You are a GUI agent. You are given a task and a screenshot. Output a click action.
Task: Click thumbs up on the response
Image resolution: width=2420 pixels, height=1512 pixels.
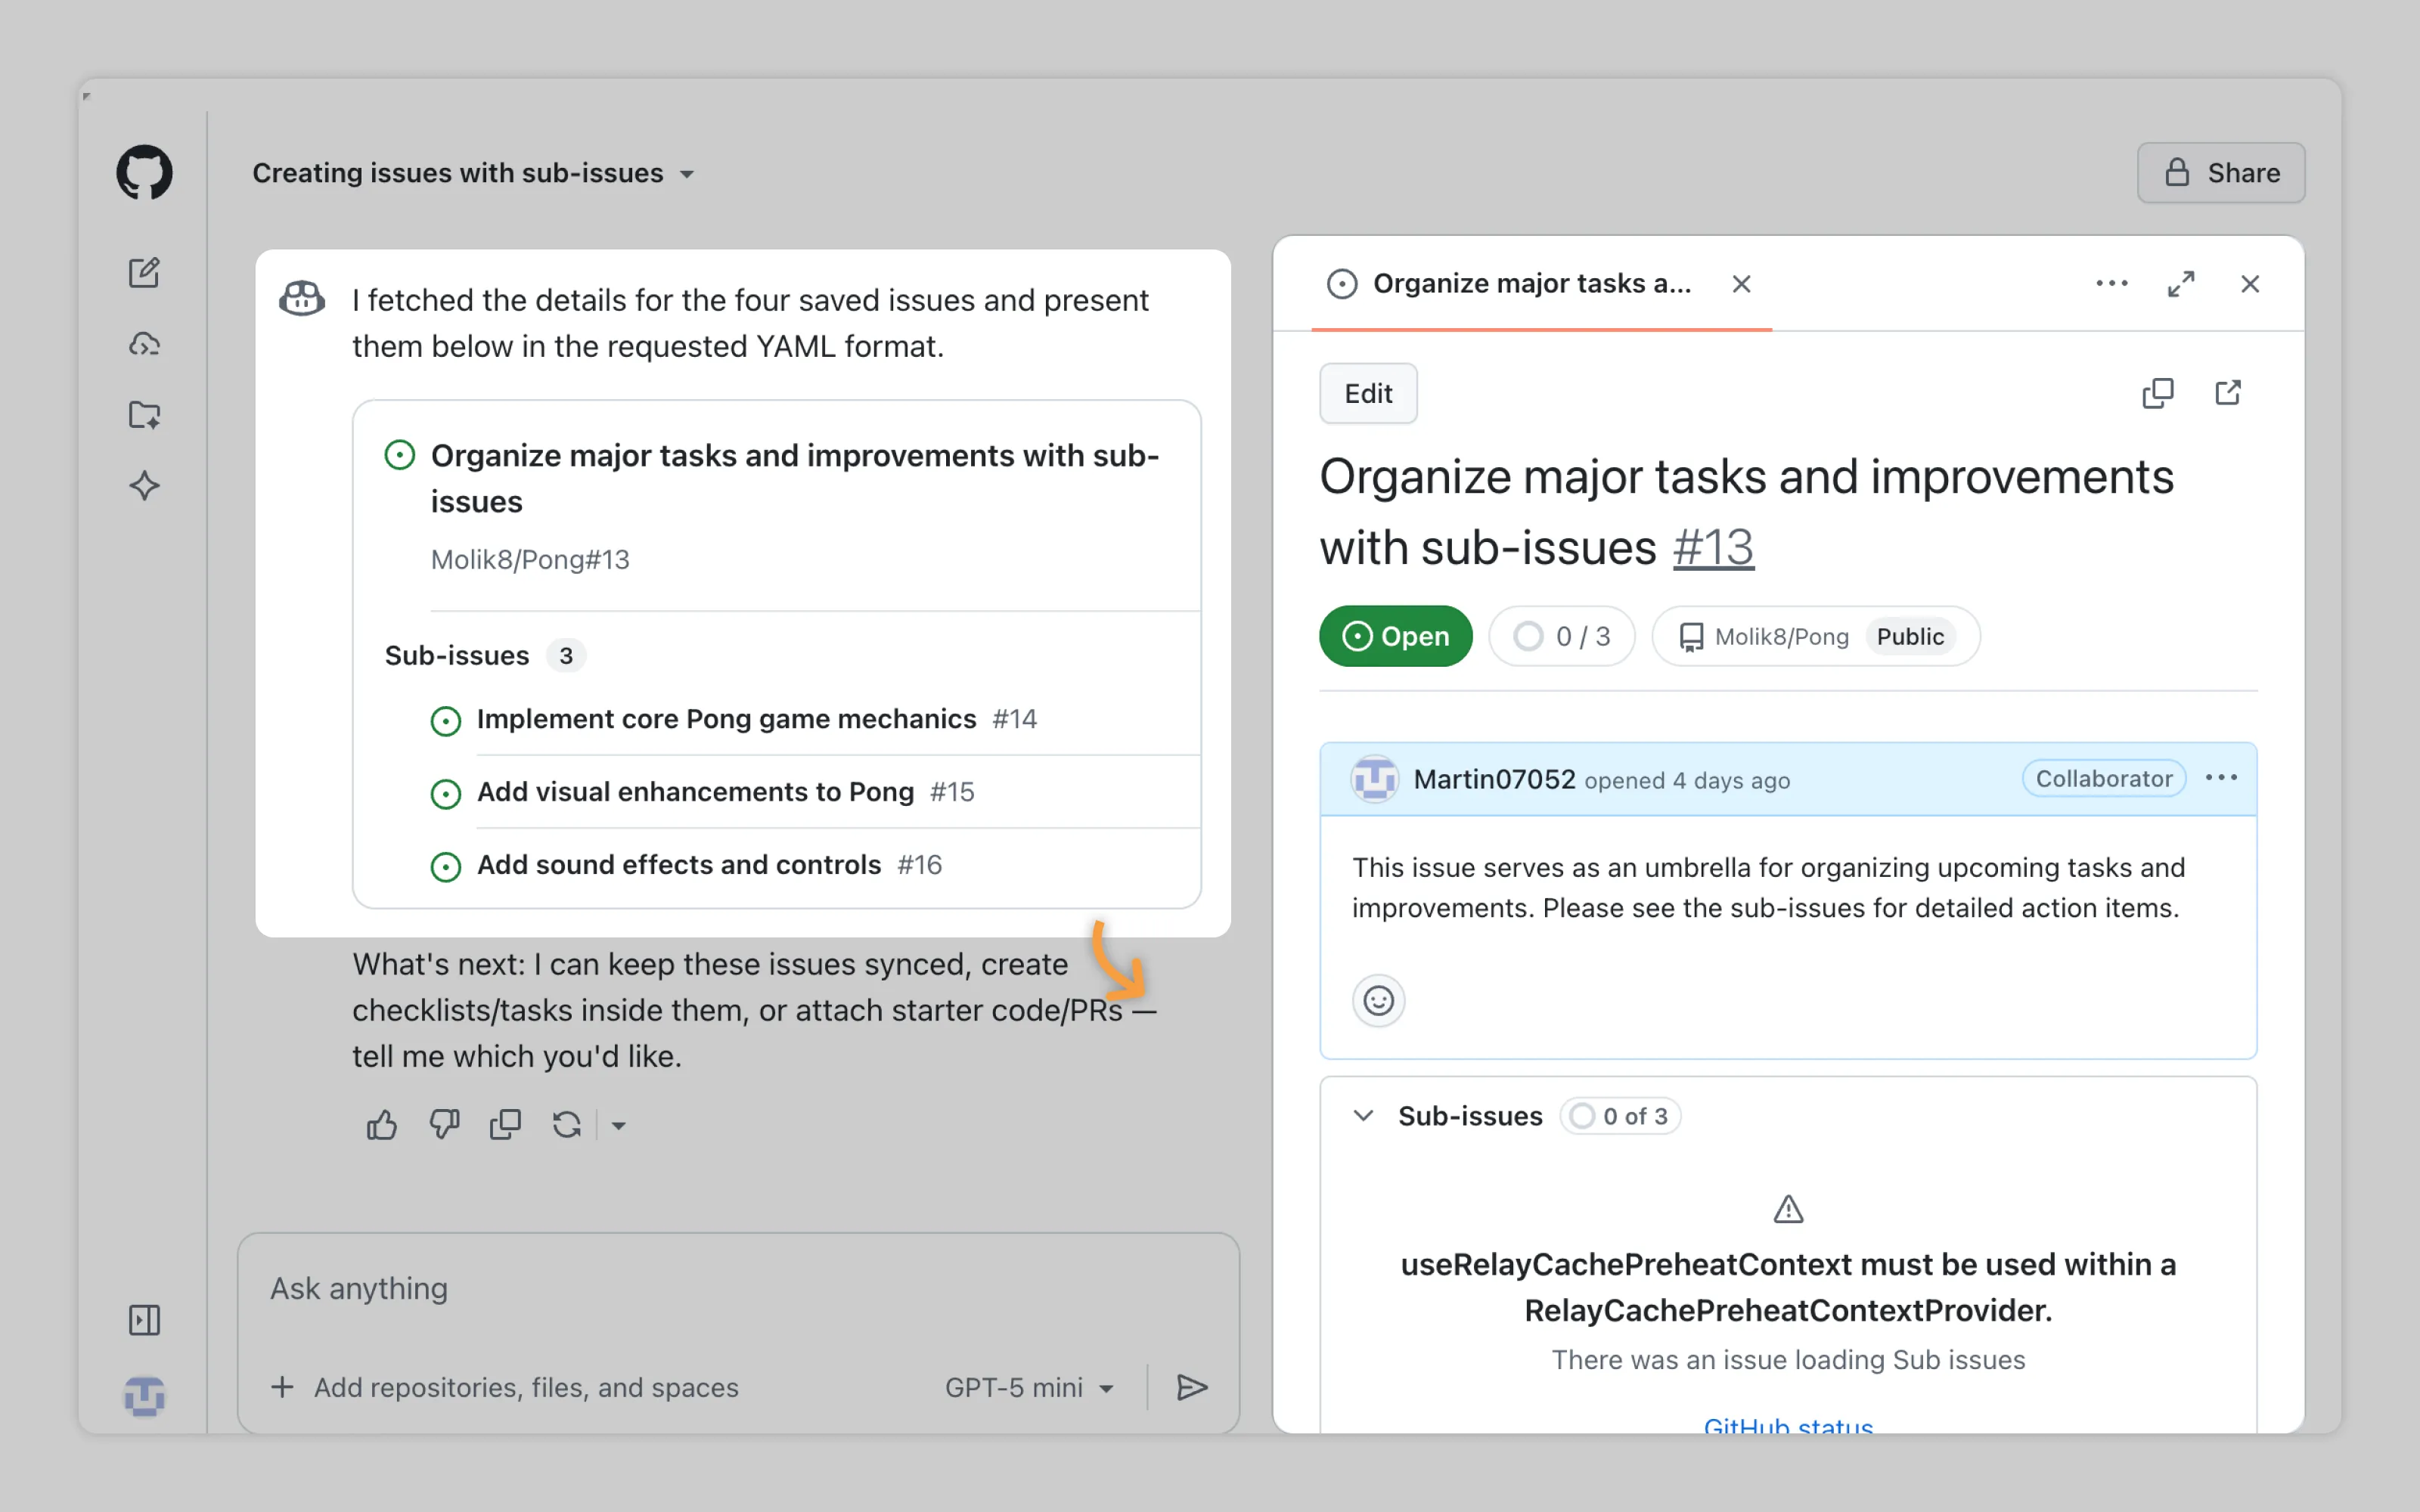pos(381,1125)
